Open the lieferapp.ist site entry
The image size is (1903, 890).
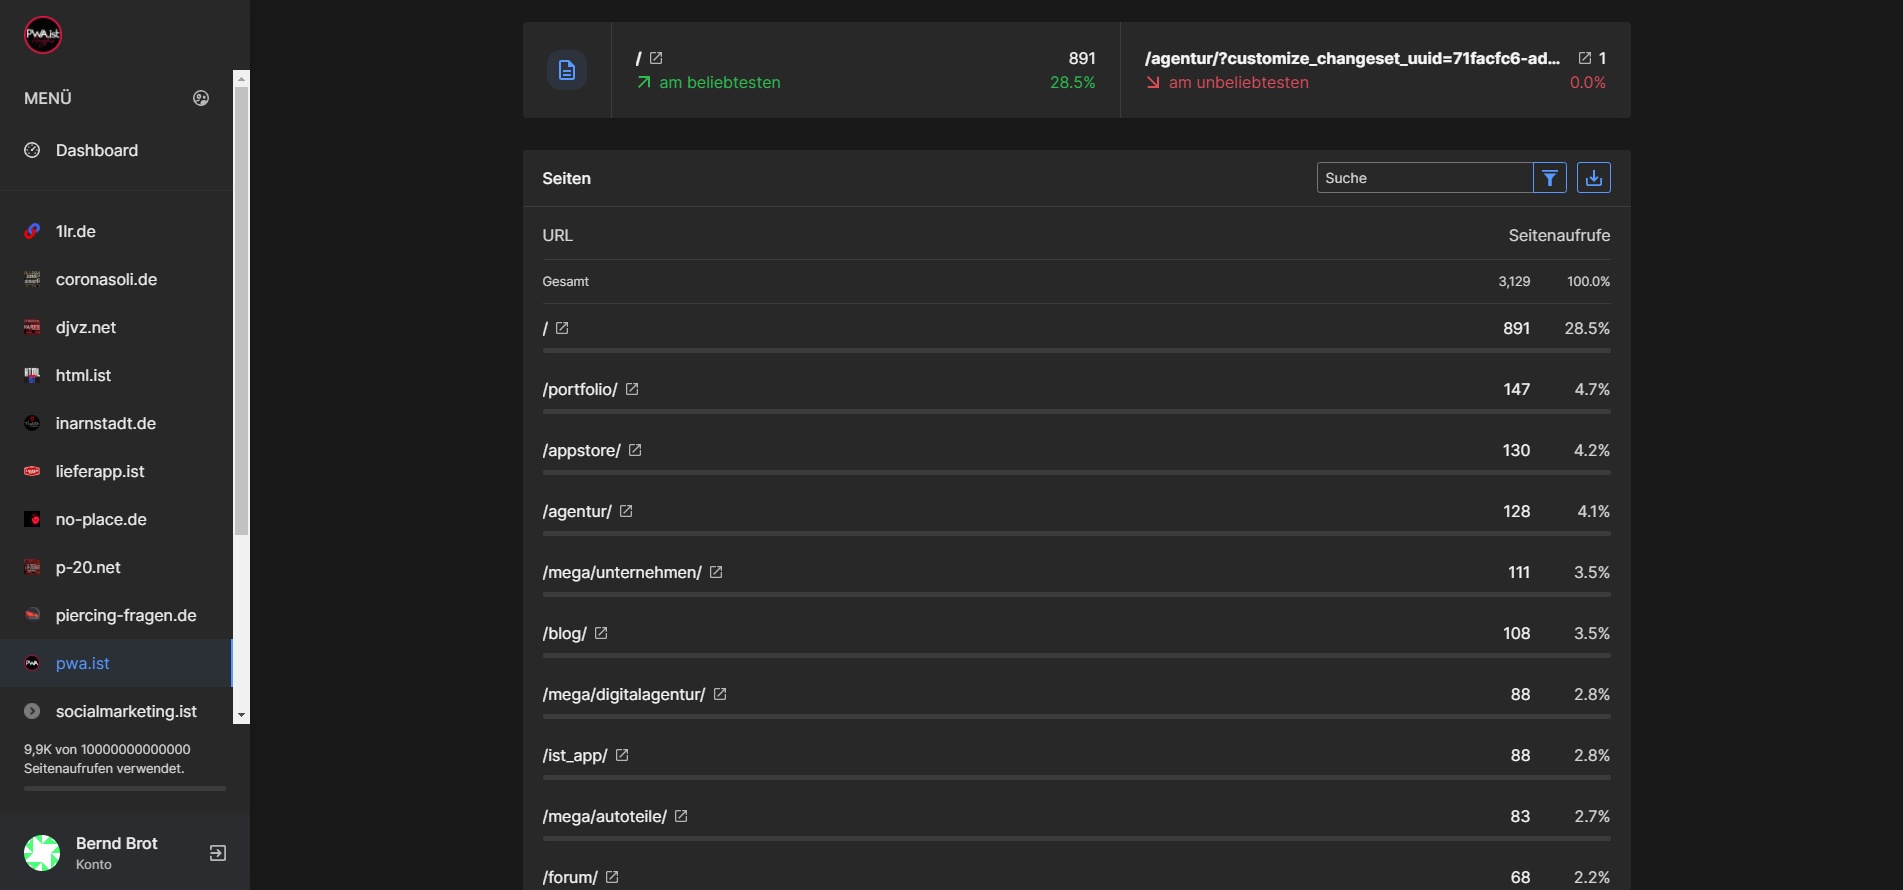point(100,471)
